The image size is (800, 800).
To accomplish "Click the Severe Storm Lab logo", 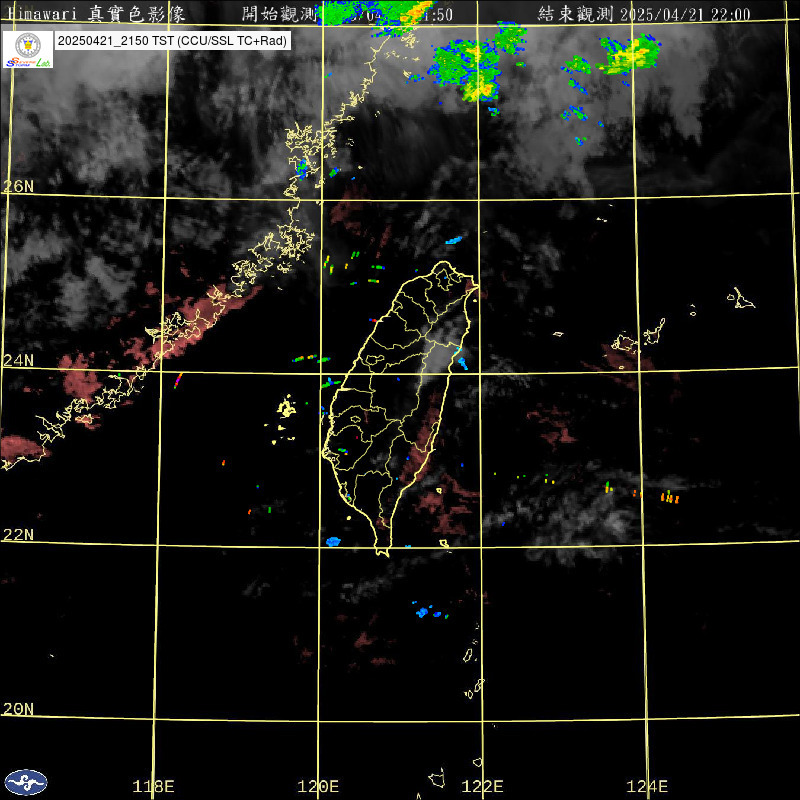I will click(x=28, y=49).
